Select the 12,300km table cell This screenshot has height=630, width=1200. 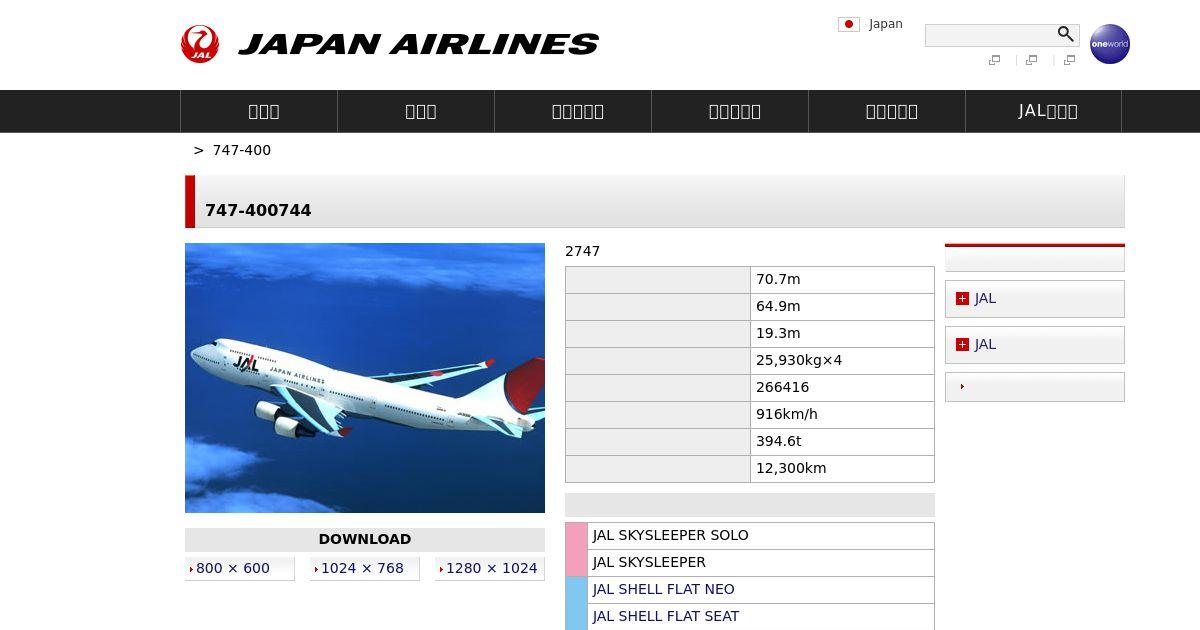(842, 469)
